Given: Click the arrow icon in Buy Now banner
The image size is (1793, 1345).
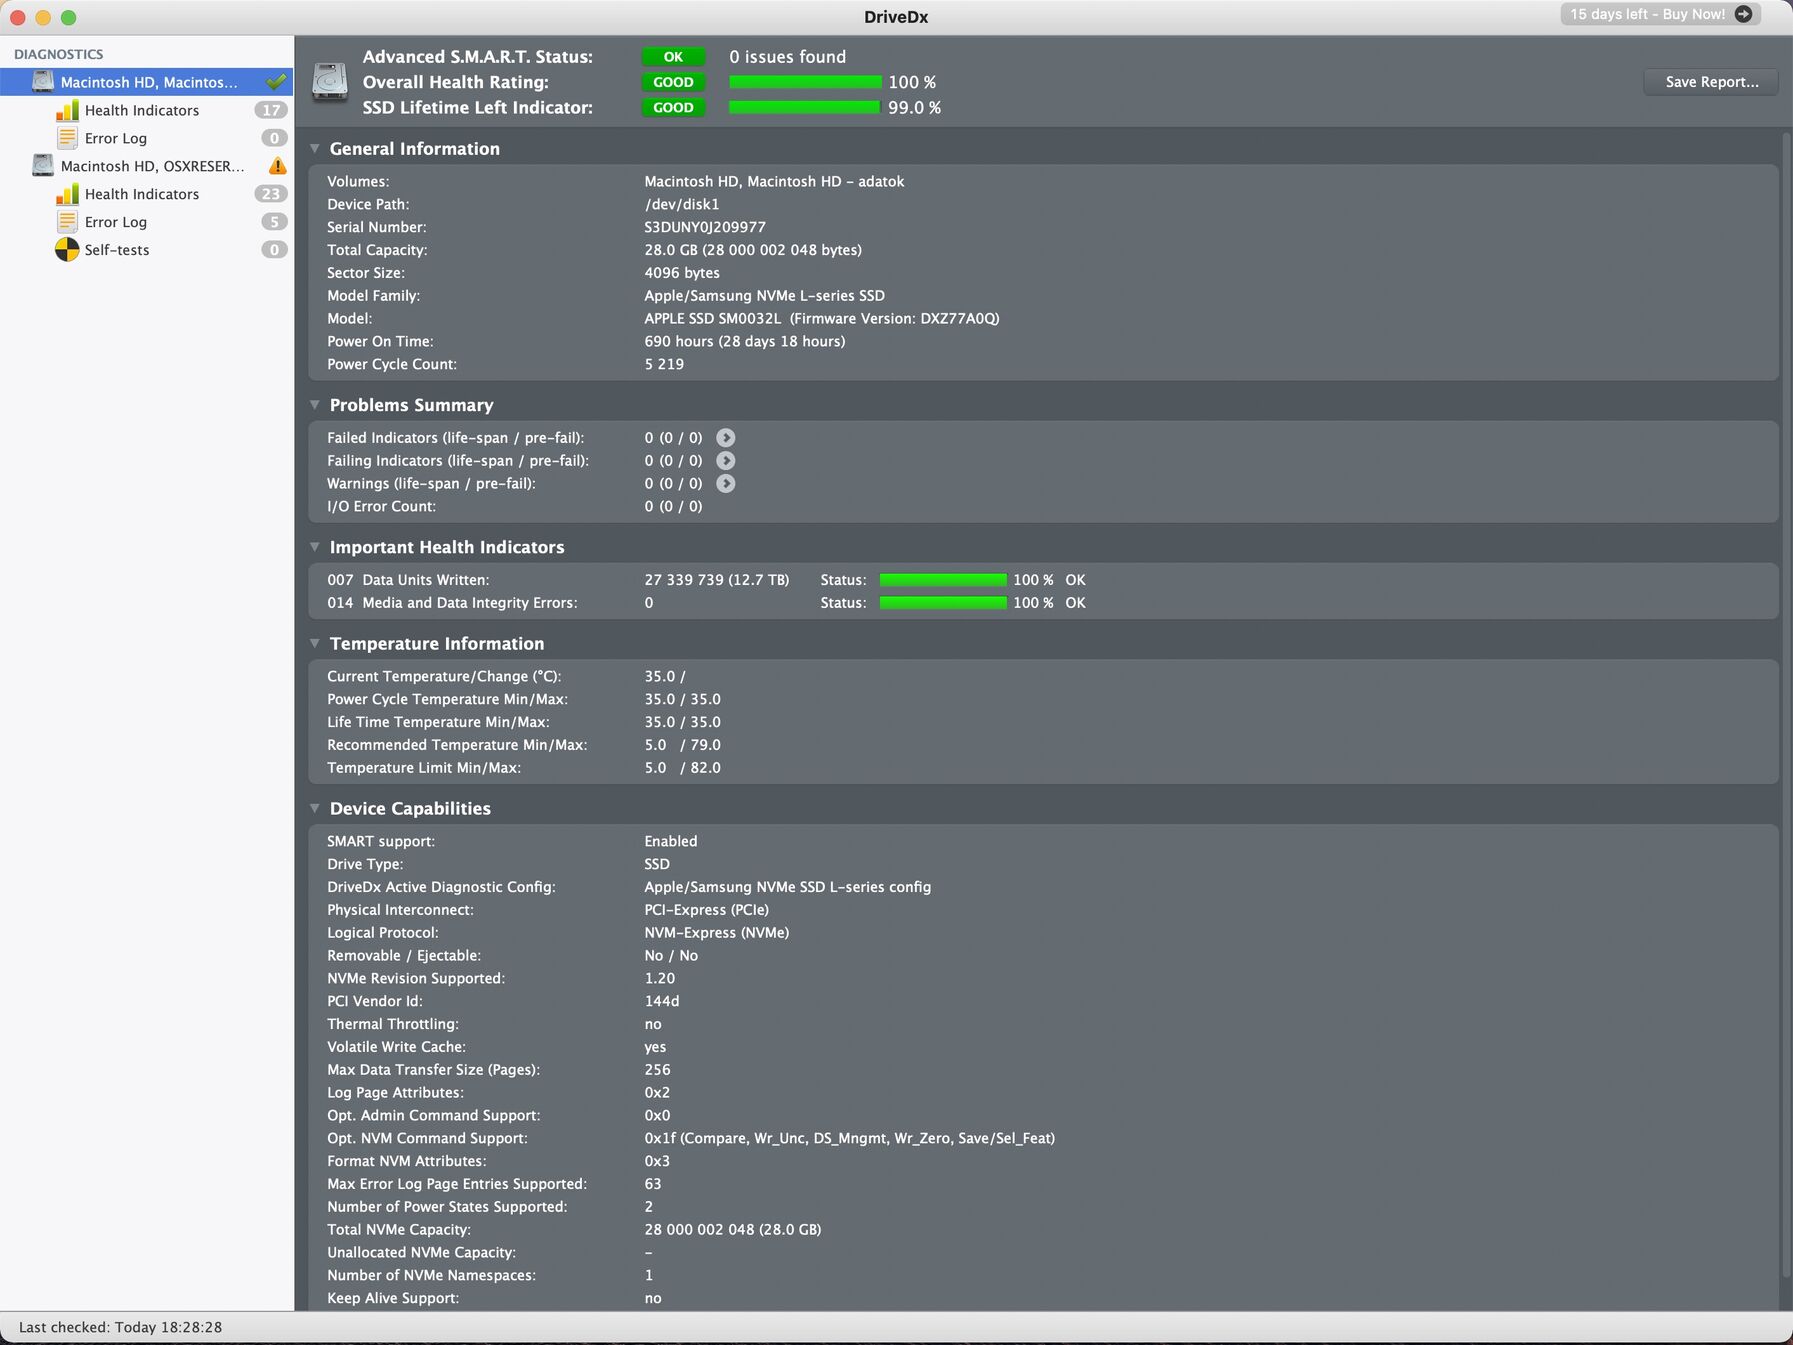Looking at the screenshot, I should [1743, 14].
